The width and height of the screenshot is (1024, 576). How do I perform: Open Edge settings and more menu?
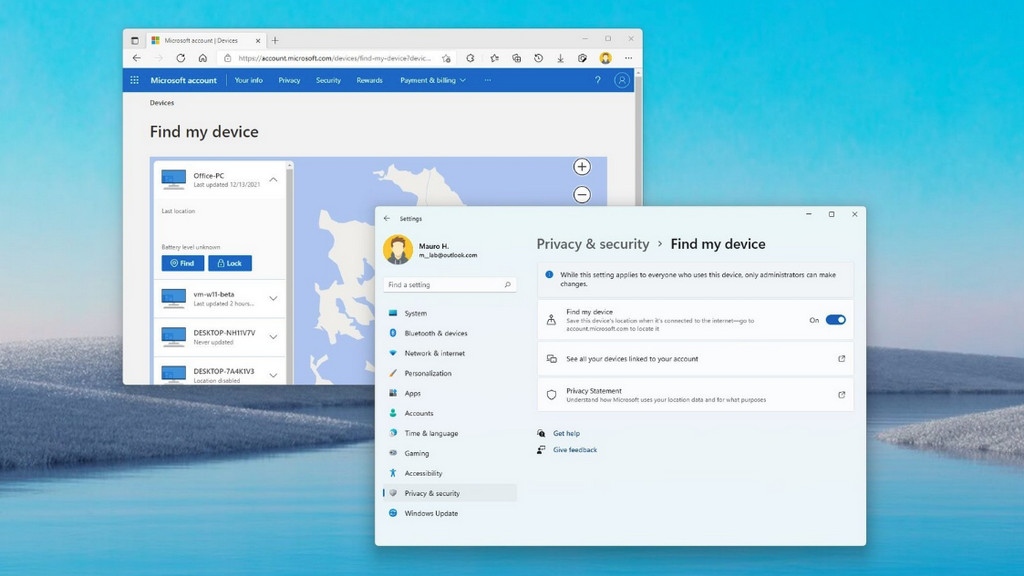pyautogui.click(x=628, y=58)
